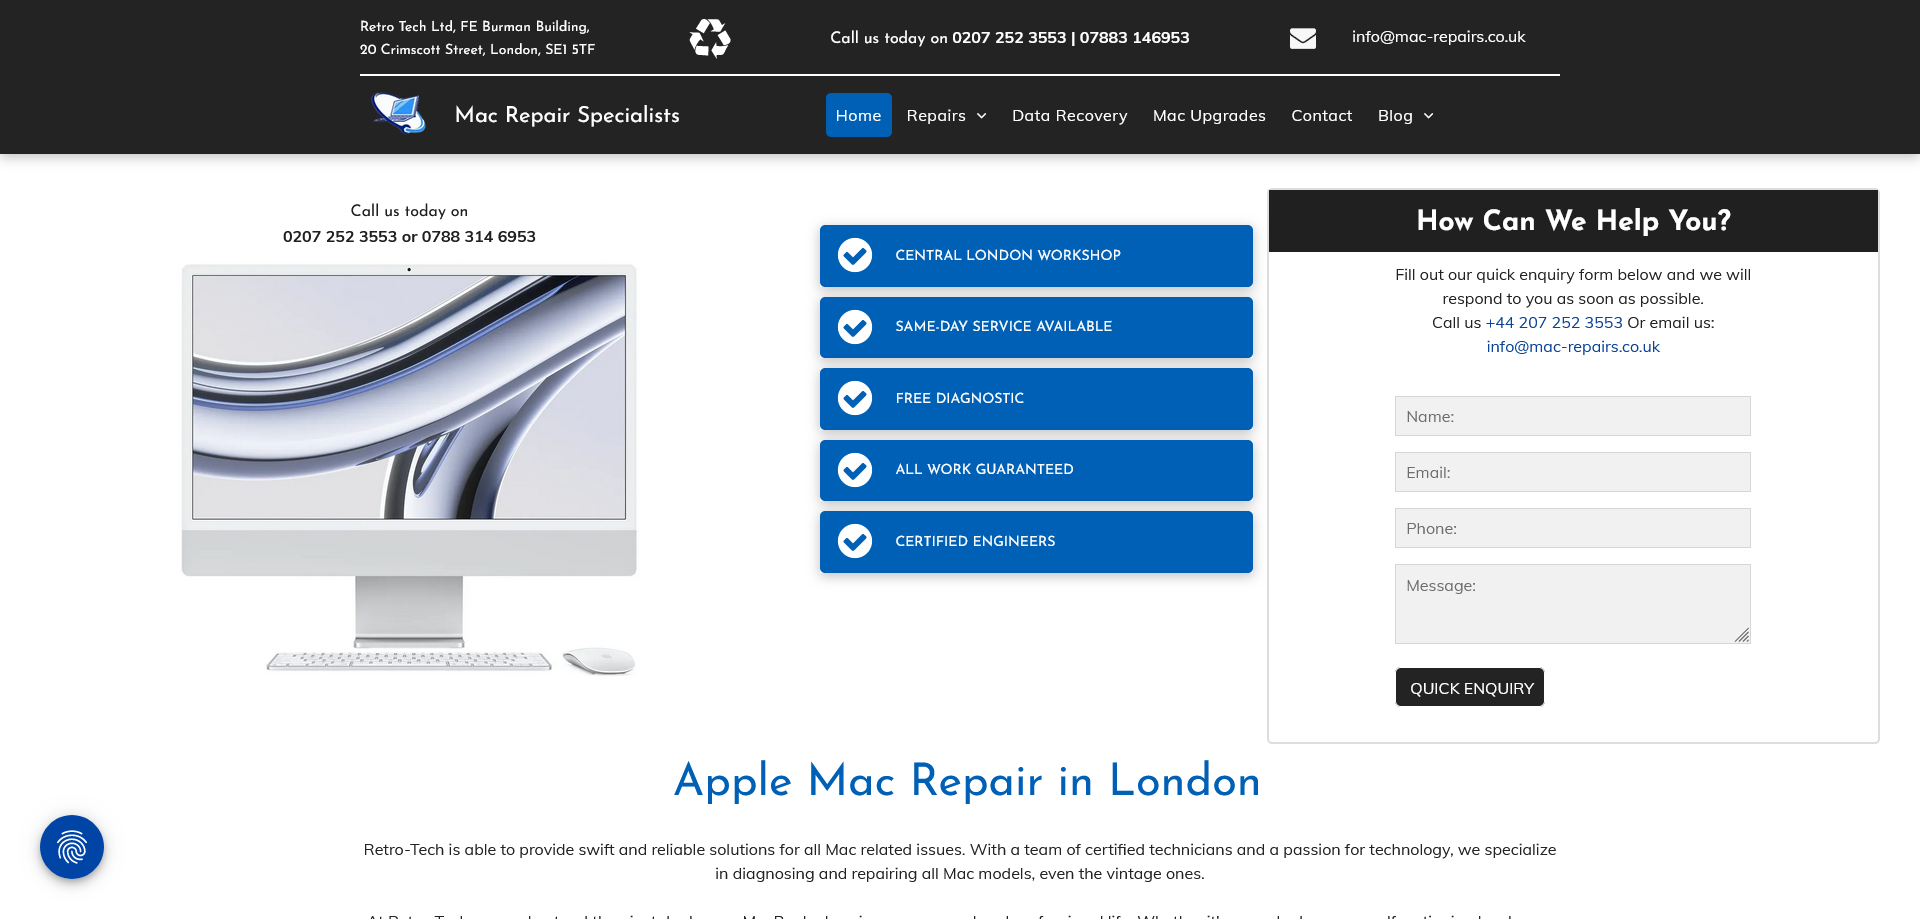Expand the Blog dropdown chevron
This screenshot has width=1920, height=919.
1428,116
